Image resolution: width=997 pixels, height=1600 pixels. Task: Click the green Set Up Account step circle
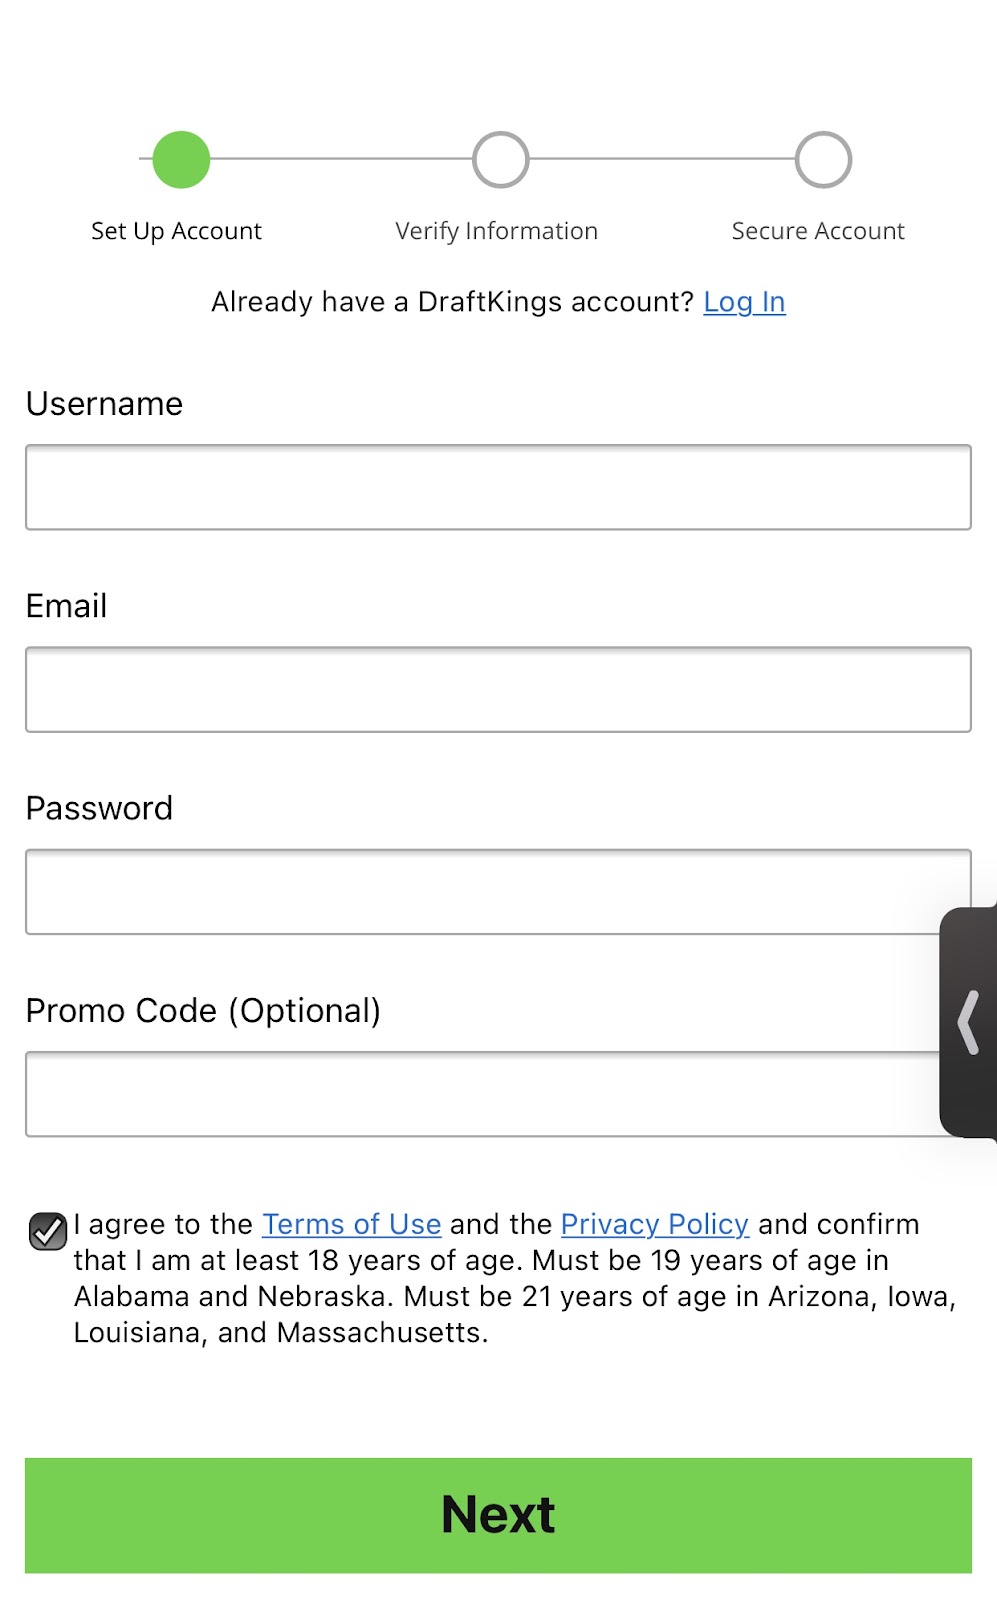coord(181,160)
